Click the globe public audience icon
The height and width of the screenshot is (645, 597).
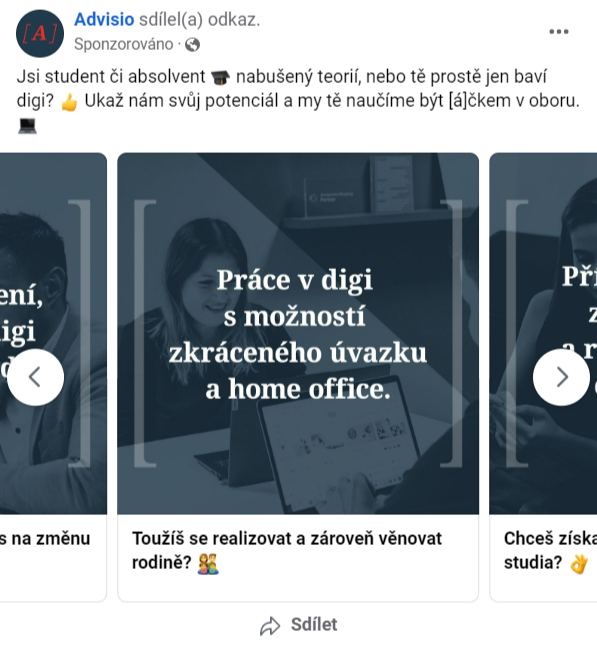192,44
